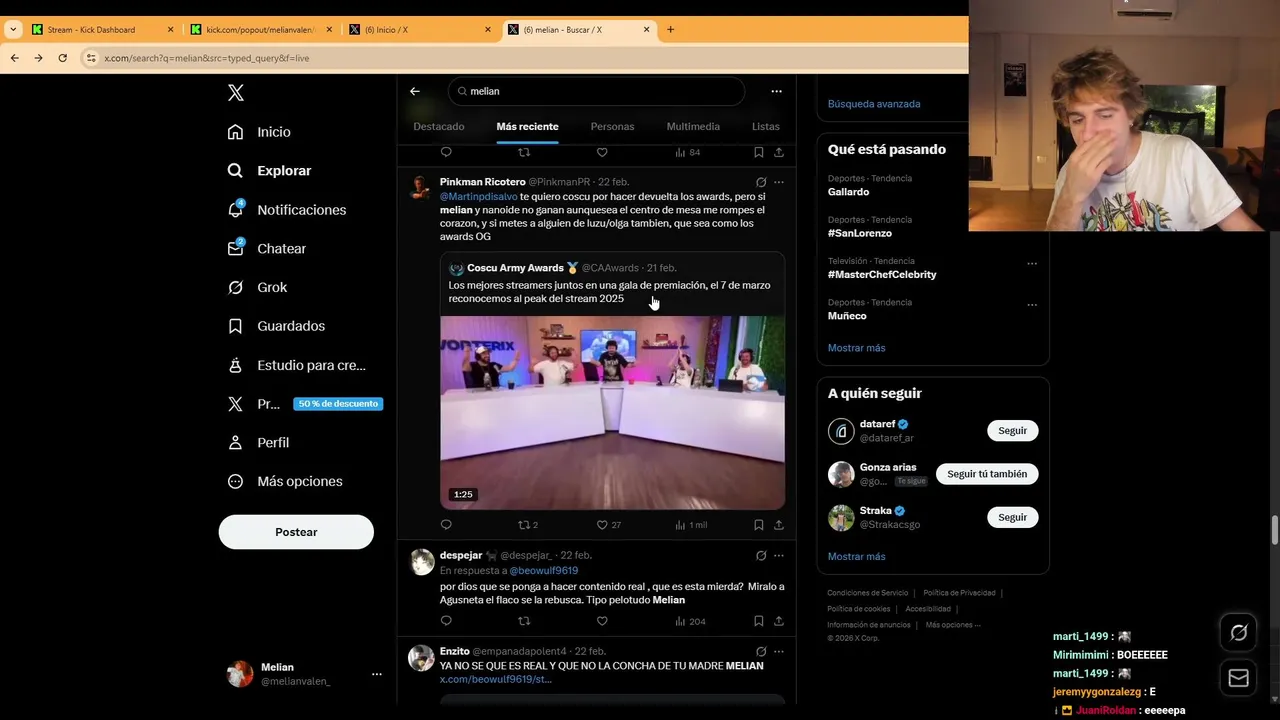The height and width of the screenshot is (720, 1280).
Task: Open Condiciones de Servicio footer link
Action: coord(867,593)
